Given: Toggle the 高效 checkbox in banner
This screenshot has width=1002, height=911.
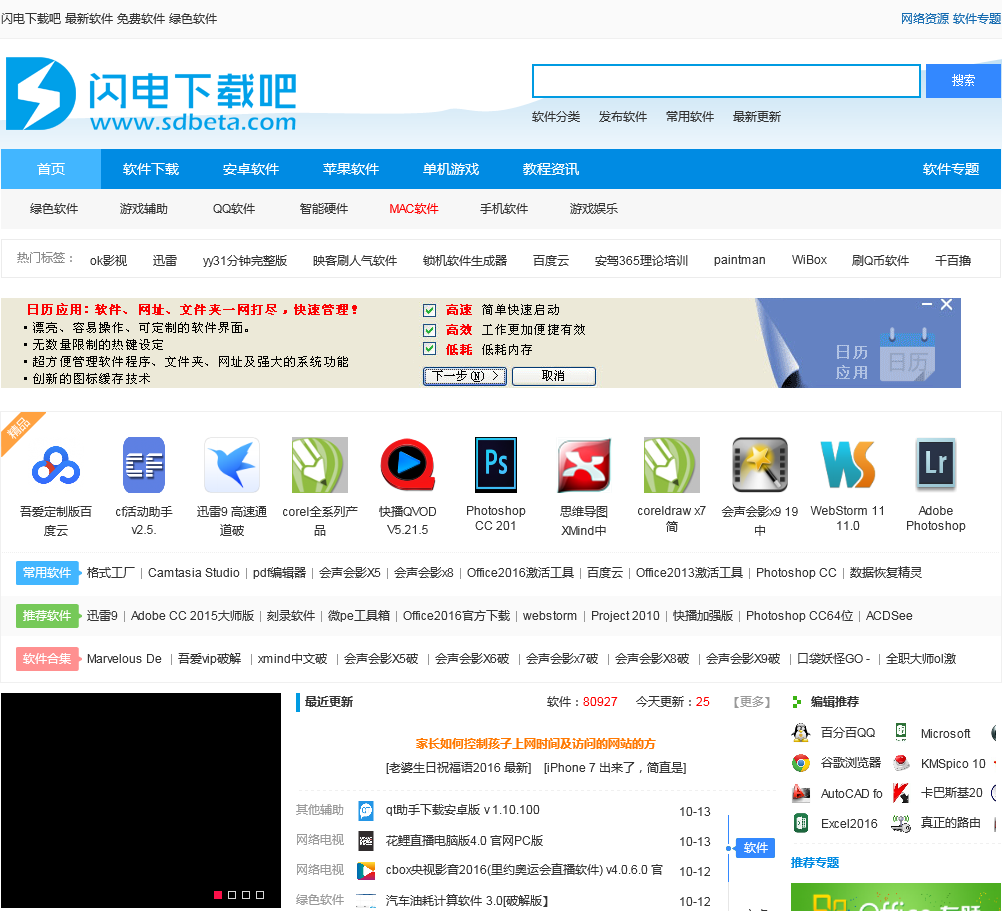Looking at the screenshot, I should pyautogui.click(x=429, y=330).
